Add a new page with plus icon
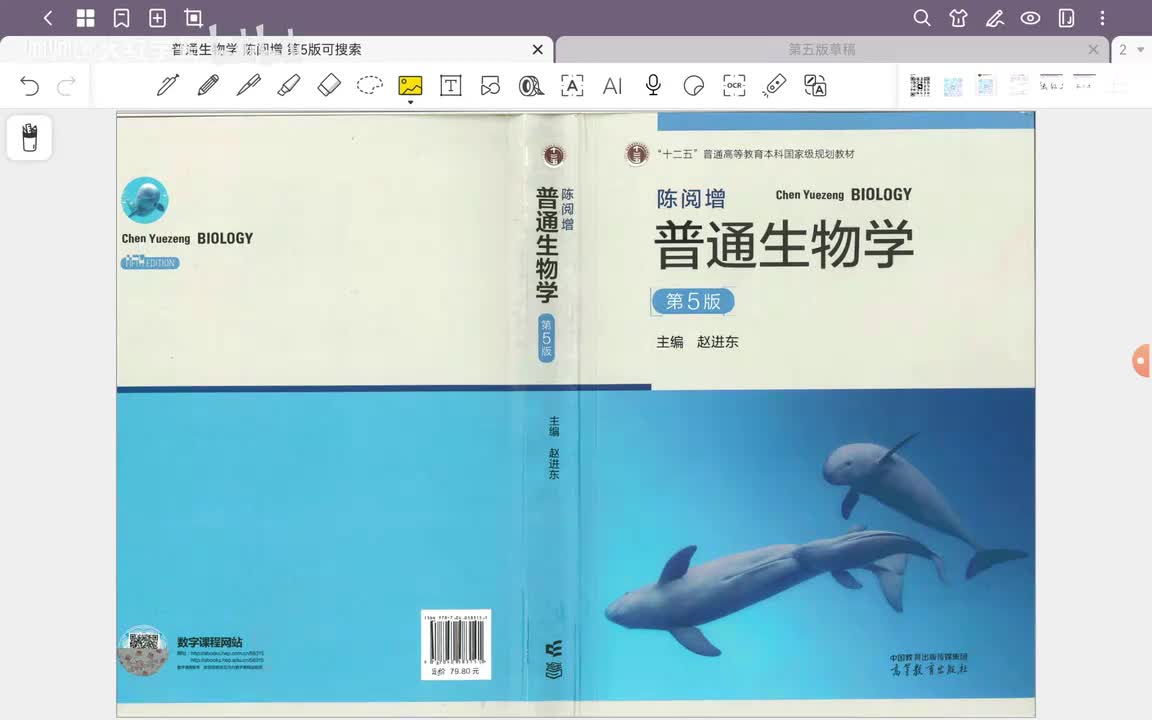This screenshot has height=720, width=1152. [157, 18]
